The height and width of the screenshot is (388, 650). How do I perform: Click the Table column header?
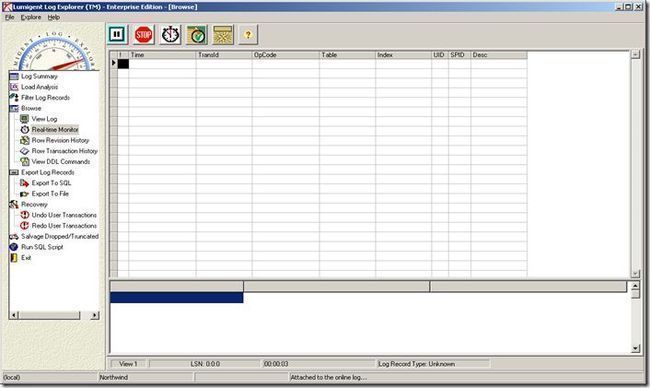tap(347, 55)
